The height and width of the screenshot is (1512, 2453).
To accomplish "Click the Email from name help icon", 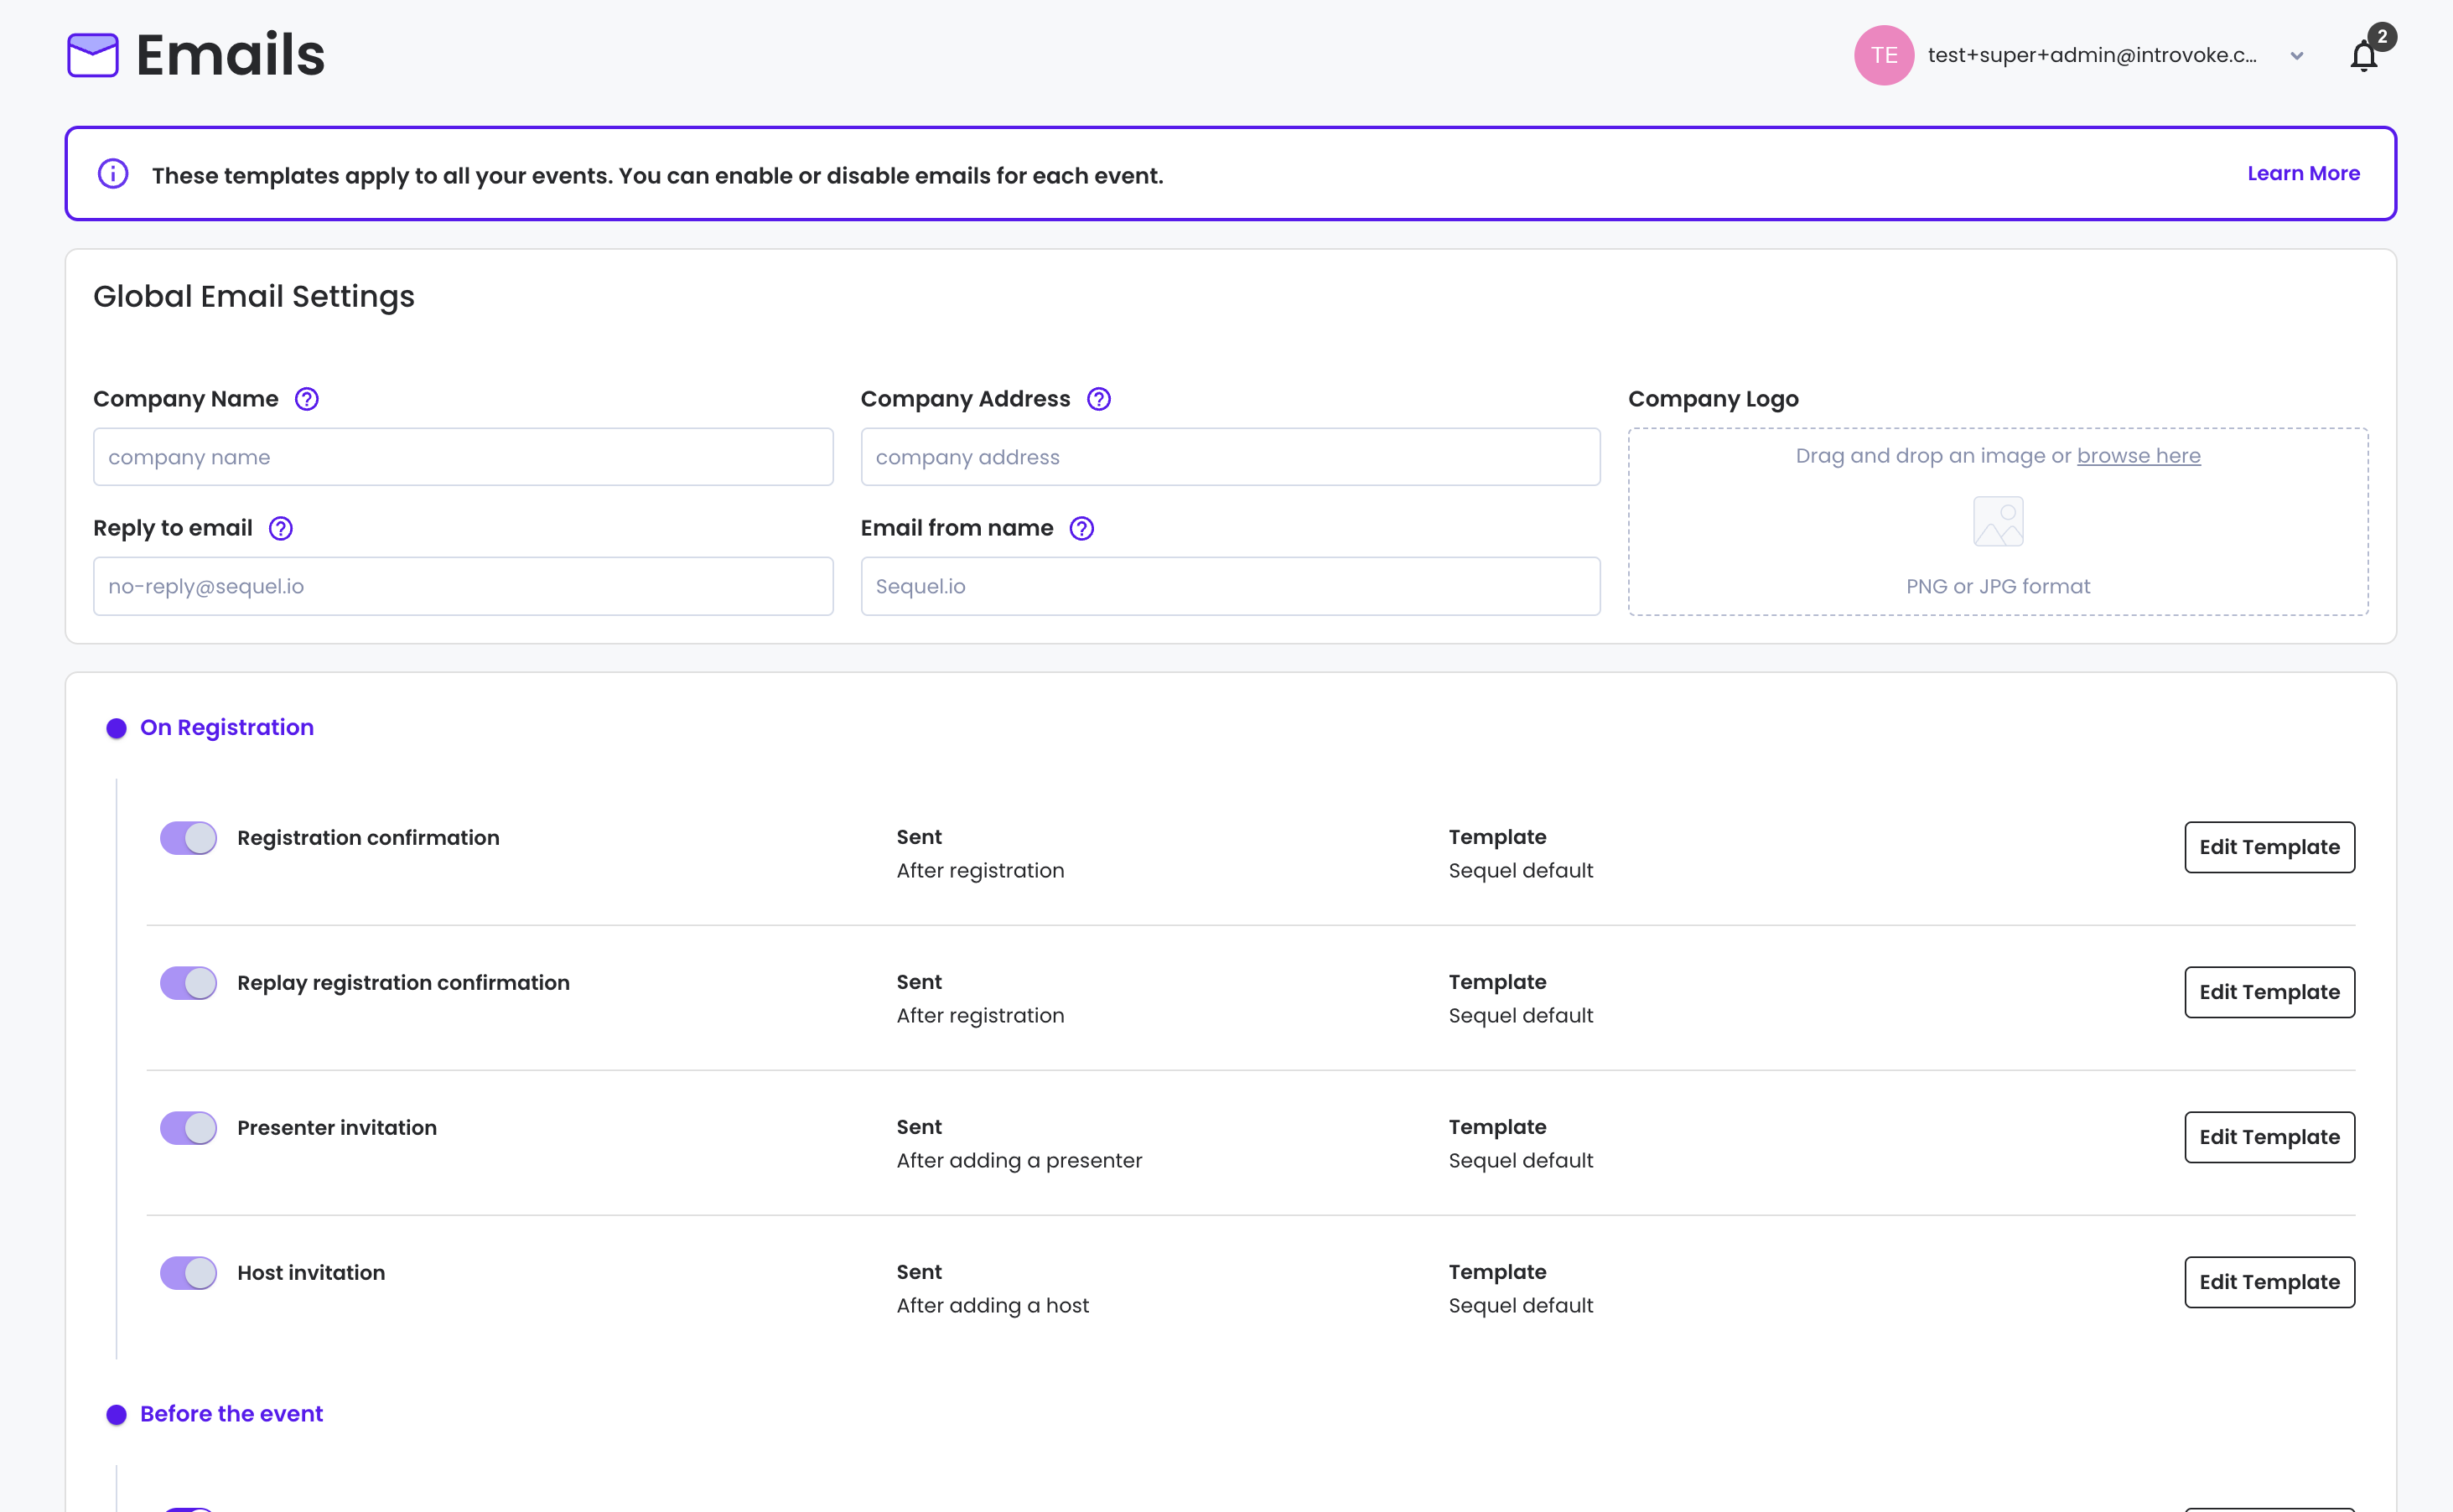I will (1082, 528).
